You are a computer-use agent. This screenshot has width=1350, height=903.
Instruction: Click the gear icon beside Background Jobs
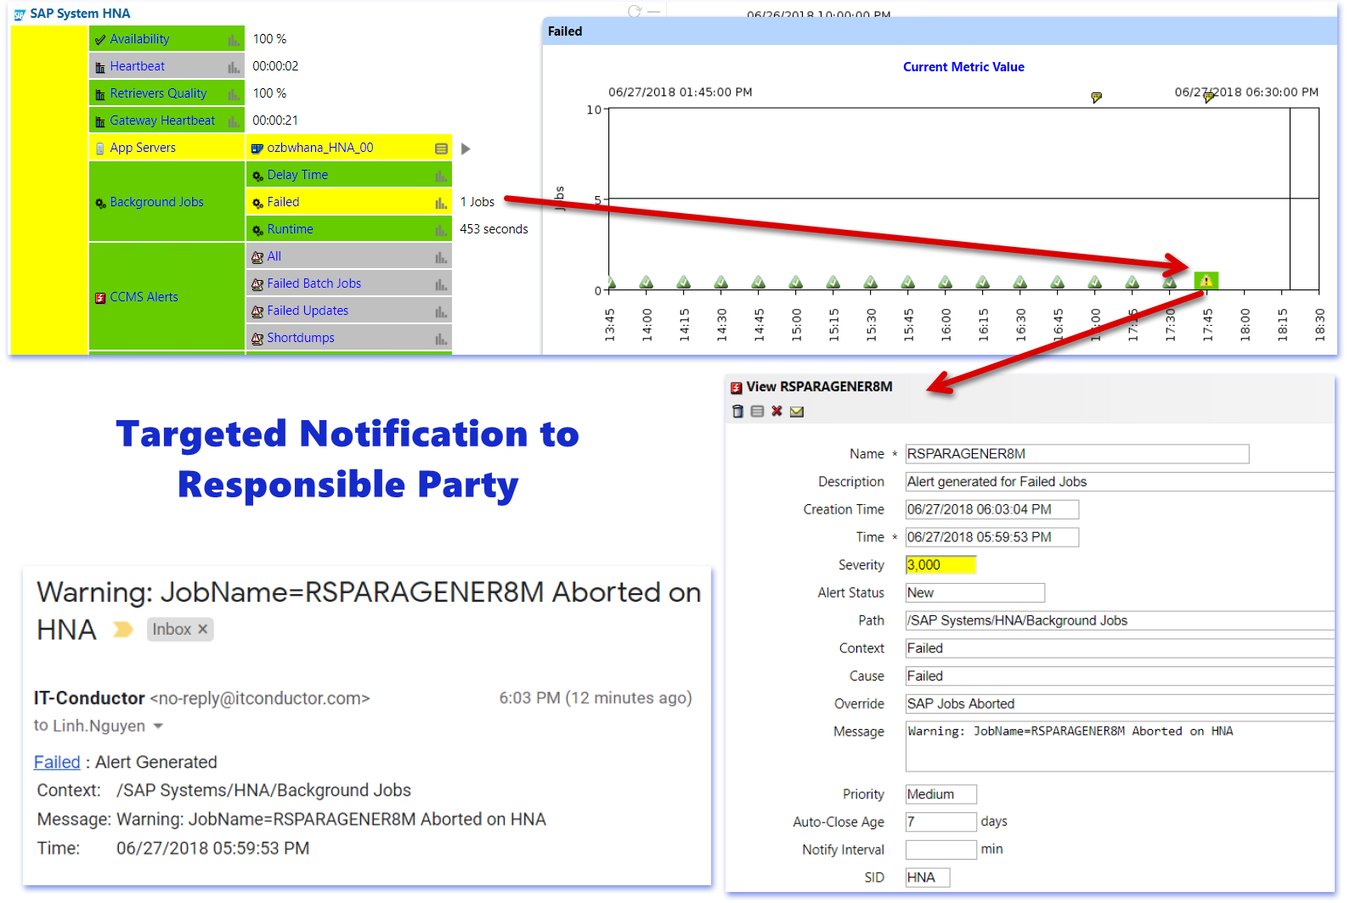pos(102,201)
